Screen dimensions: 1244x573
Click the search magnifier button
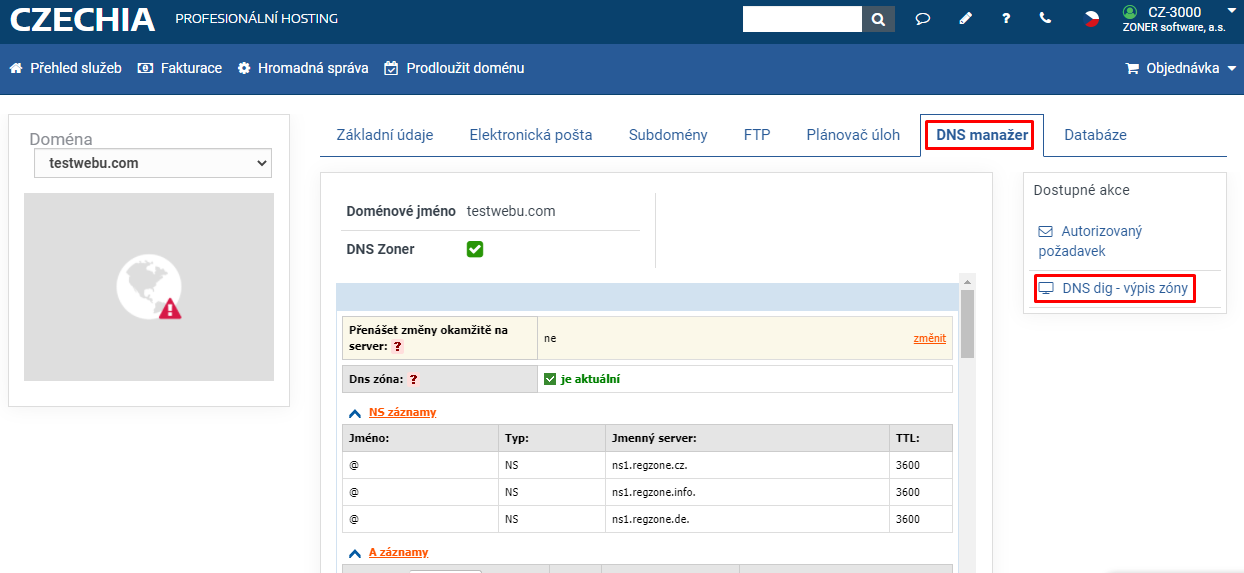pyautogui.click(x=878, y=19)
